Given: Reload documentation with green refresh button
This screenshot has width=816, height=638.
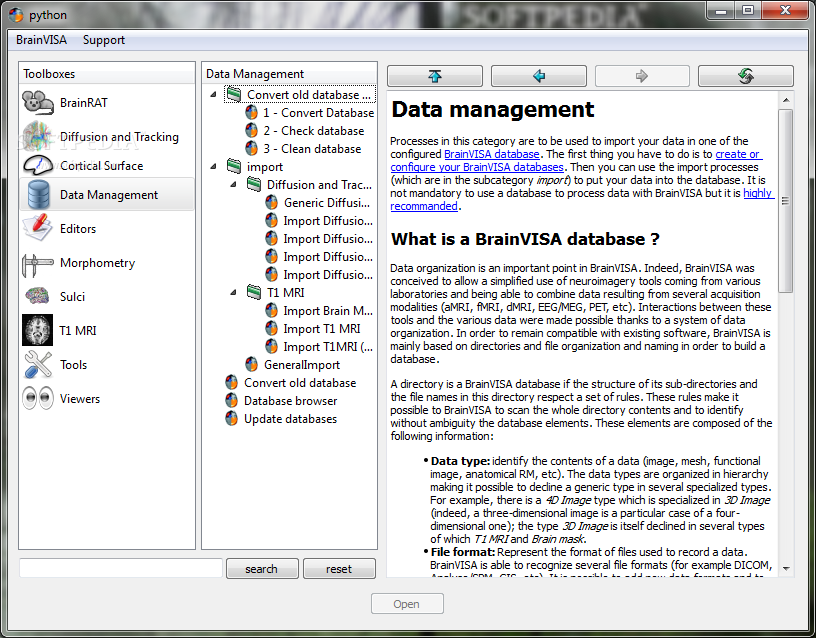Looking at the screenshot, I should coord(746,76).
